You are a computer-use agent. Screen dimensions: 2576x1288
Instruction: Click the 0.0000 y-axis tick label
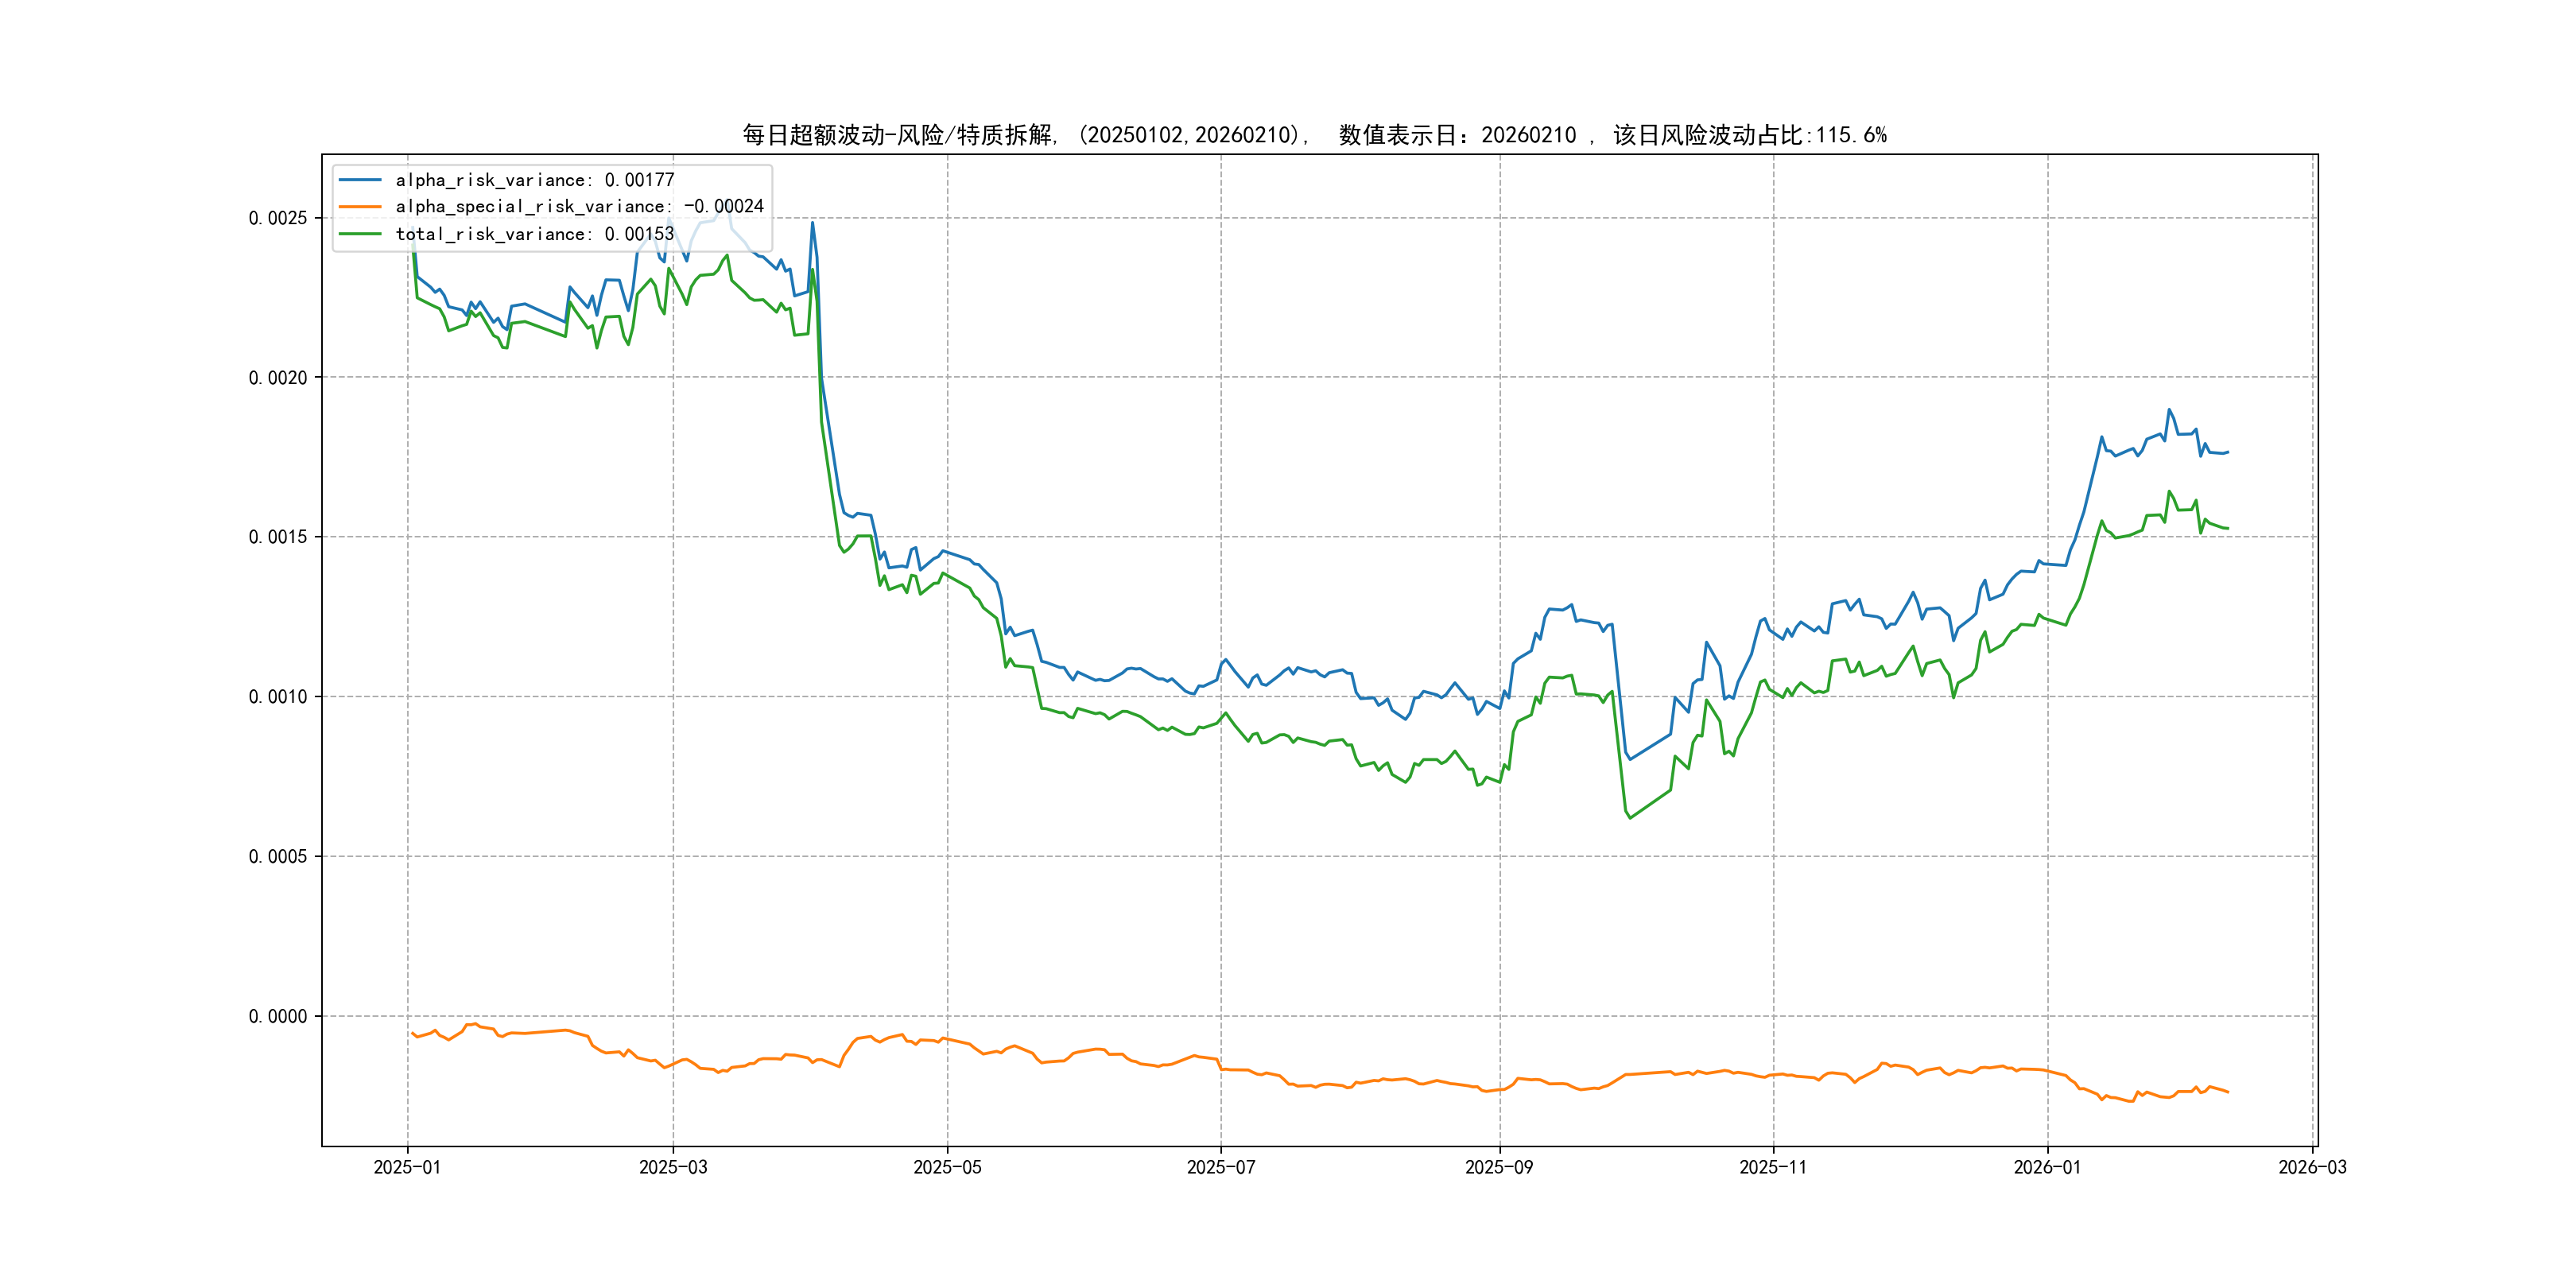pyautogui.click(x=278, y=1016)
